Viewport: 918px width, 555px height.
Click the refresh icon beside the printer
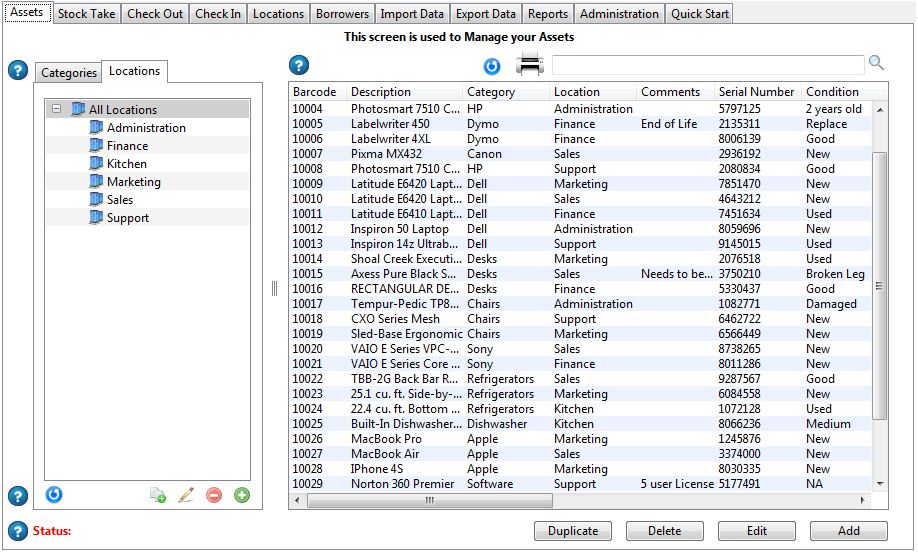pos(492,66)
